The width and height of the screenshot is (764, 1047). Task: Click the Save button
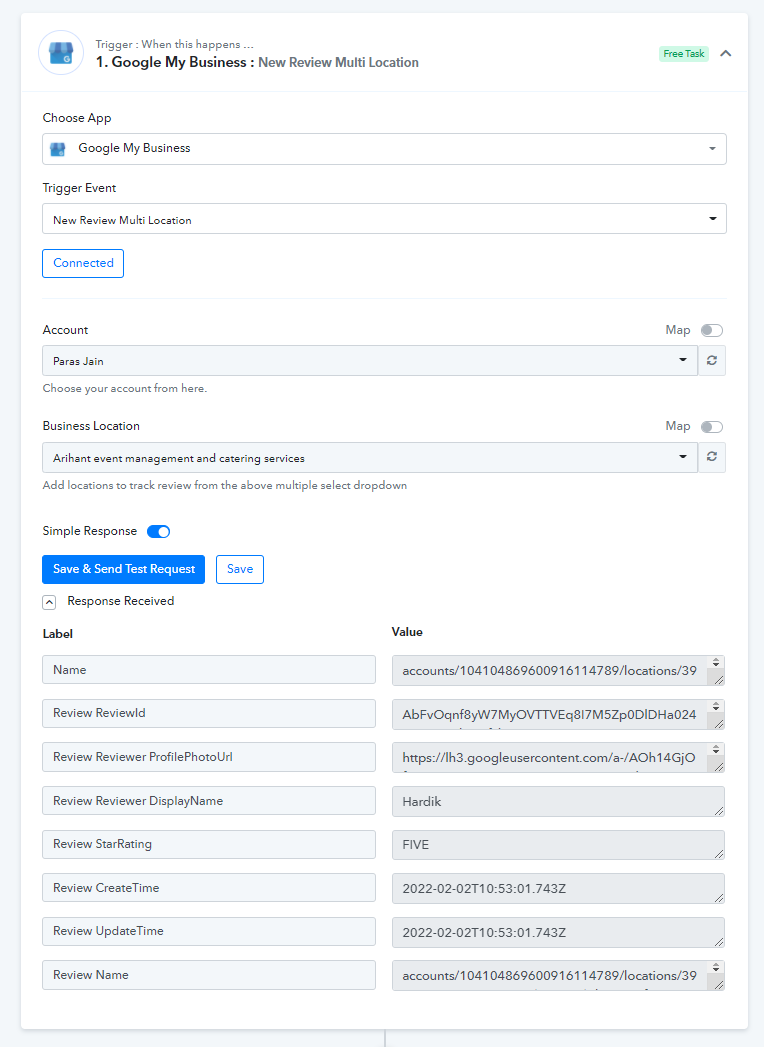pyautogui.click(x=240, y=569)
